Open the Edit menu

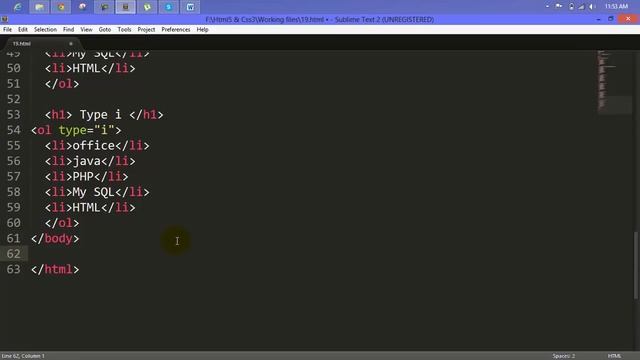23,29
